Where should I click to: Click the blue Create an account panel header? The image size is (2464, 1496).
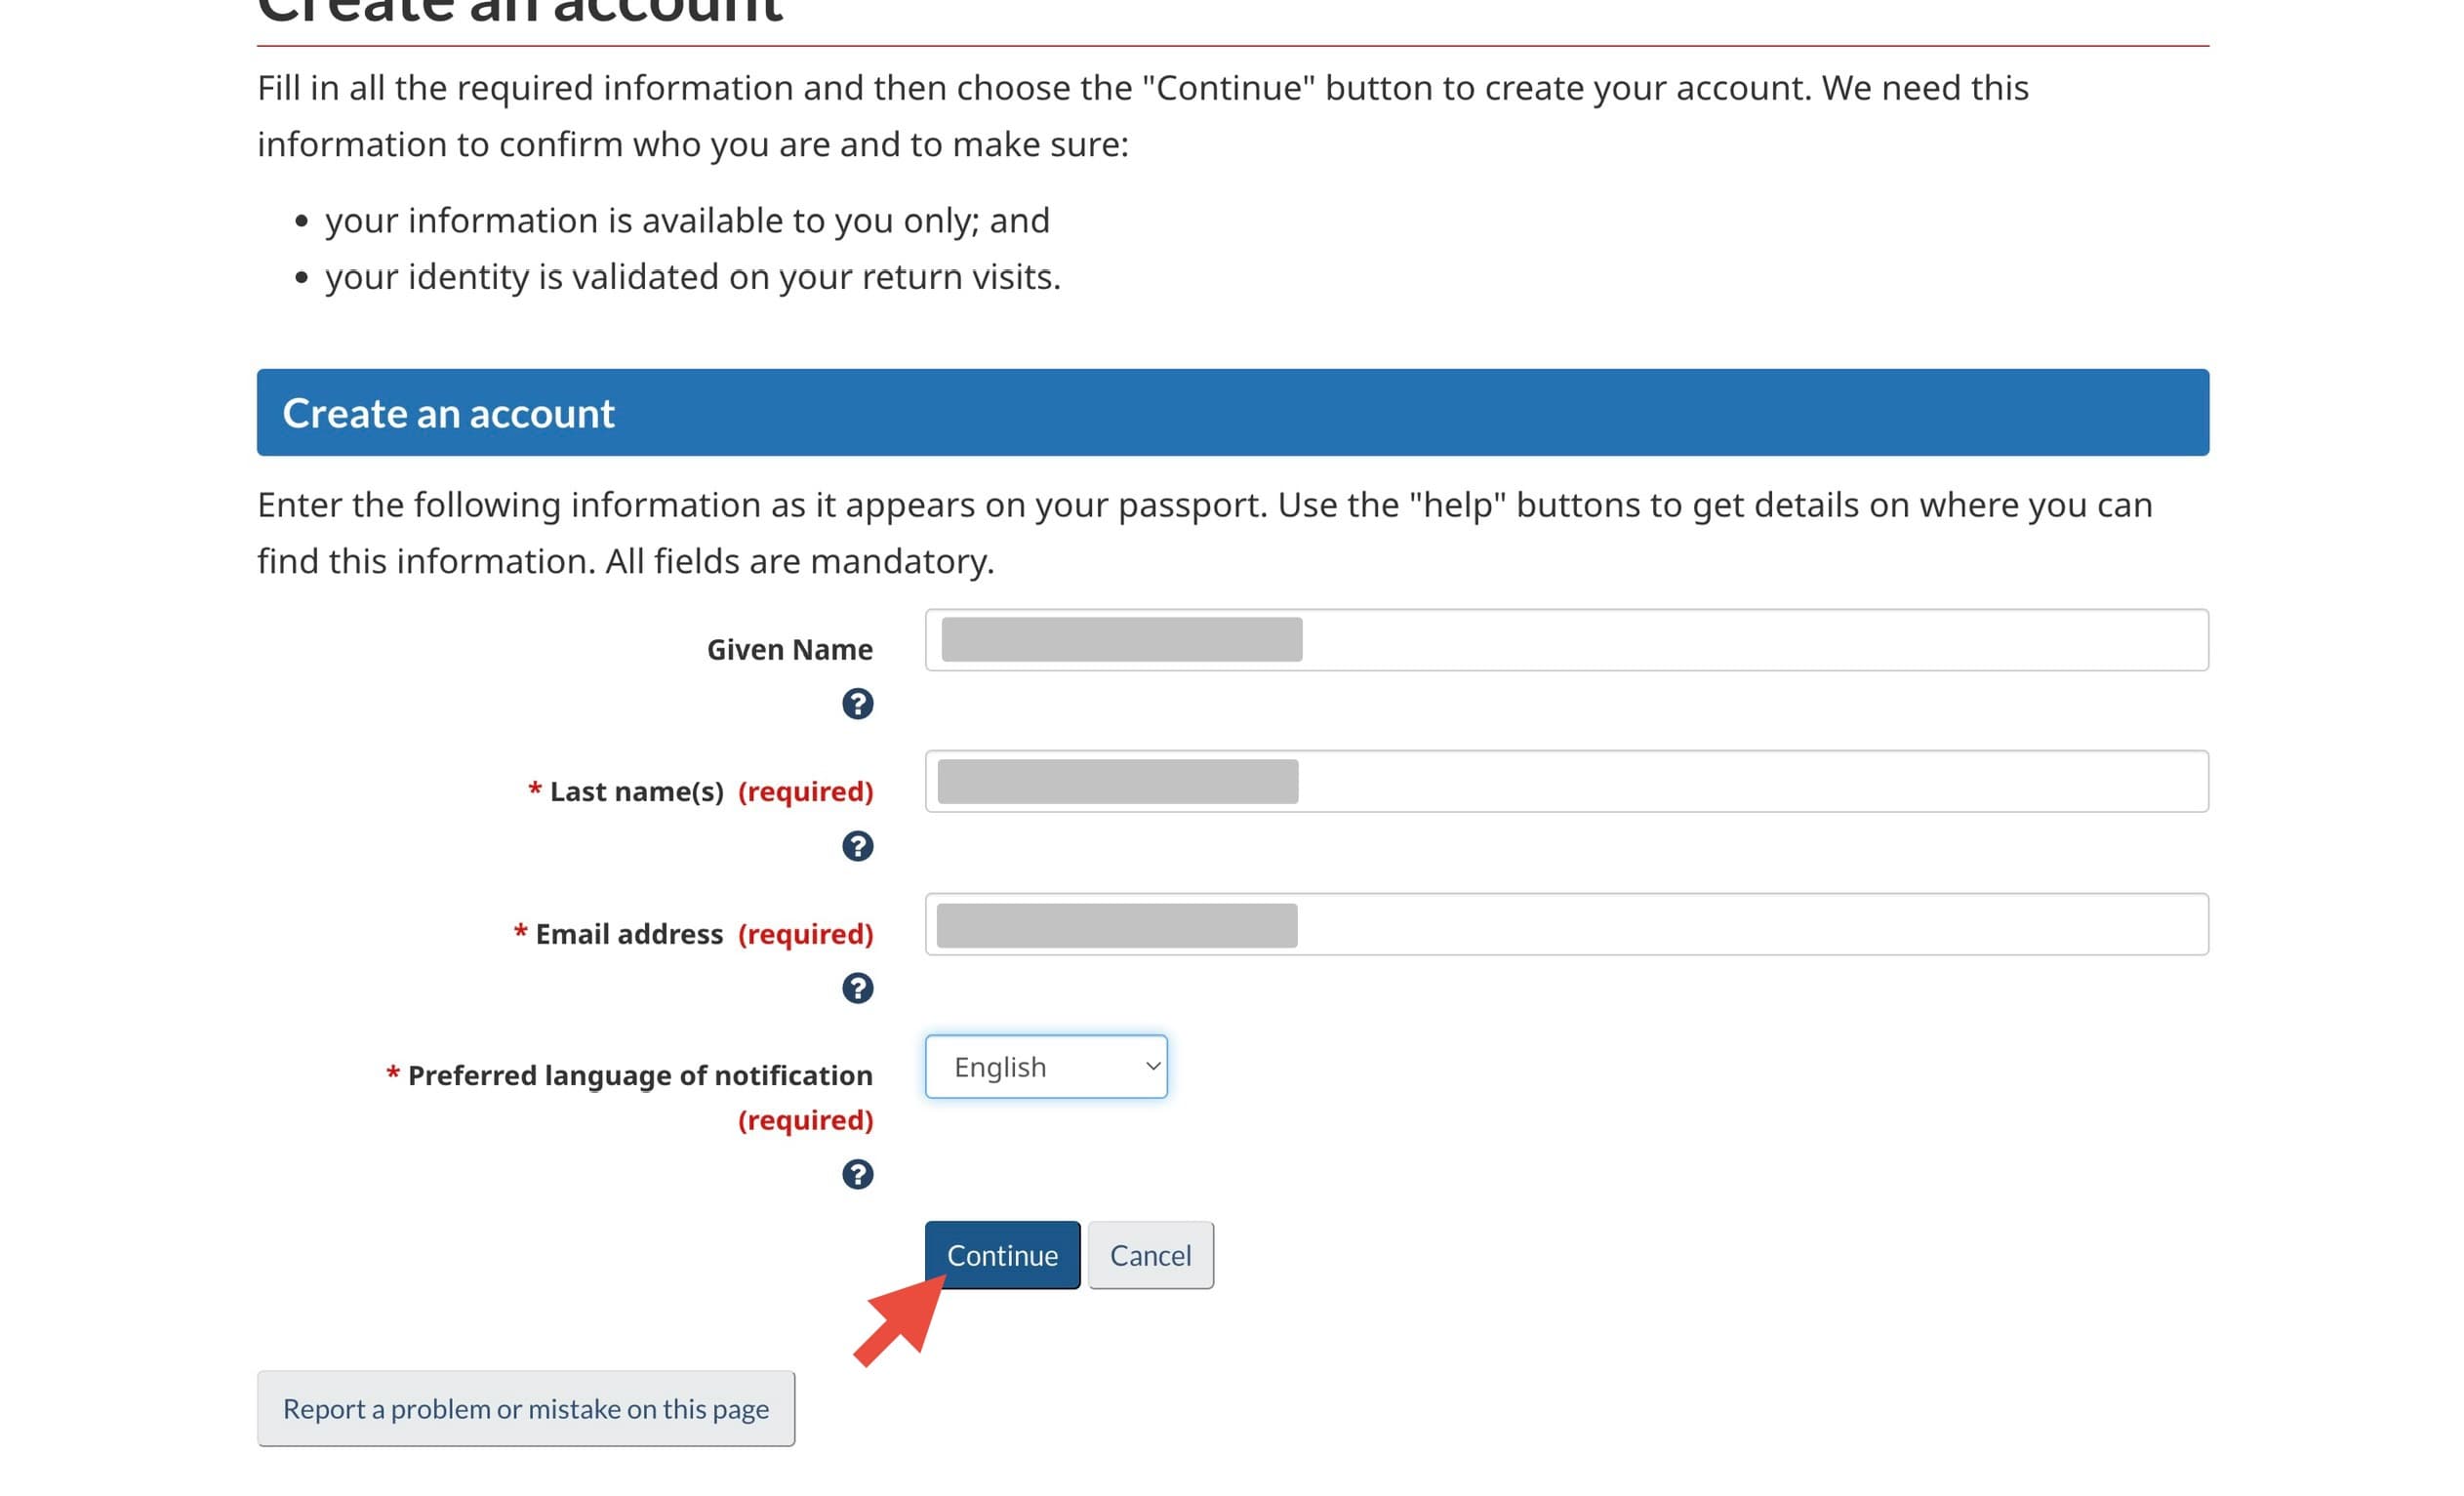click(1232, 413)
